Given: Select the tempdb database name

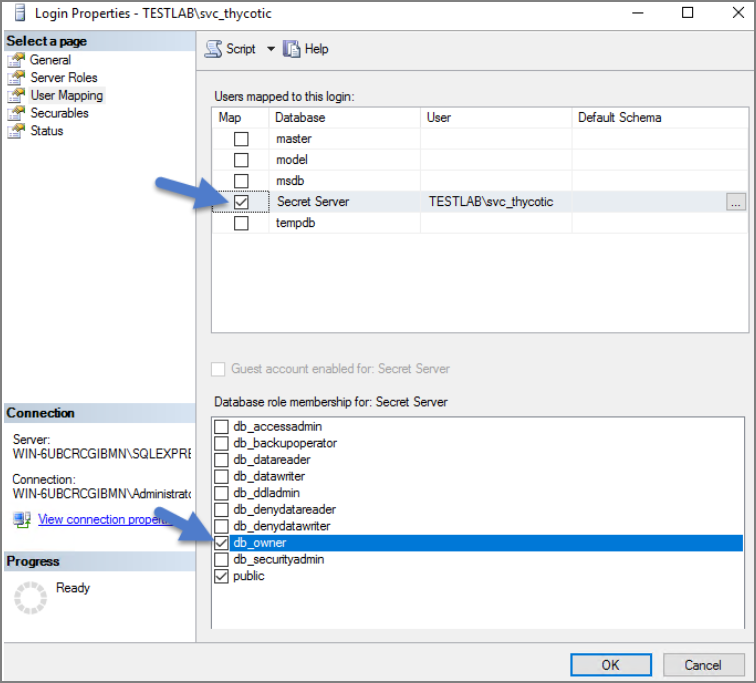Looking at the screenshot, I should click(295, 223).
